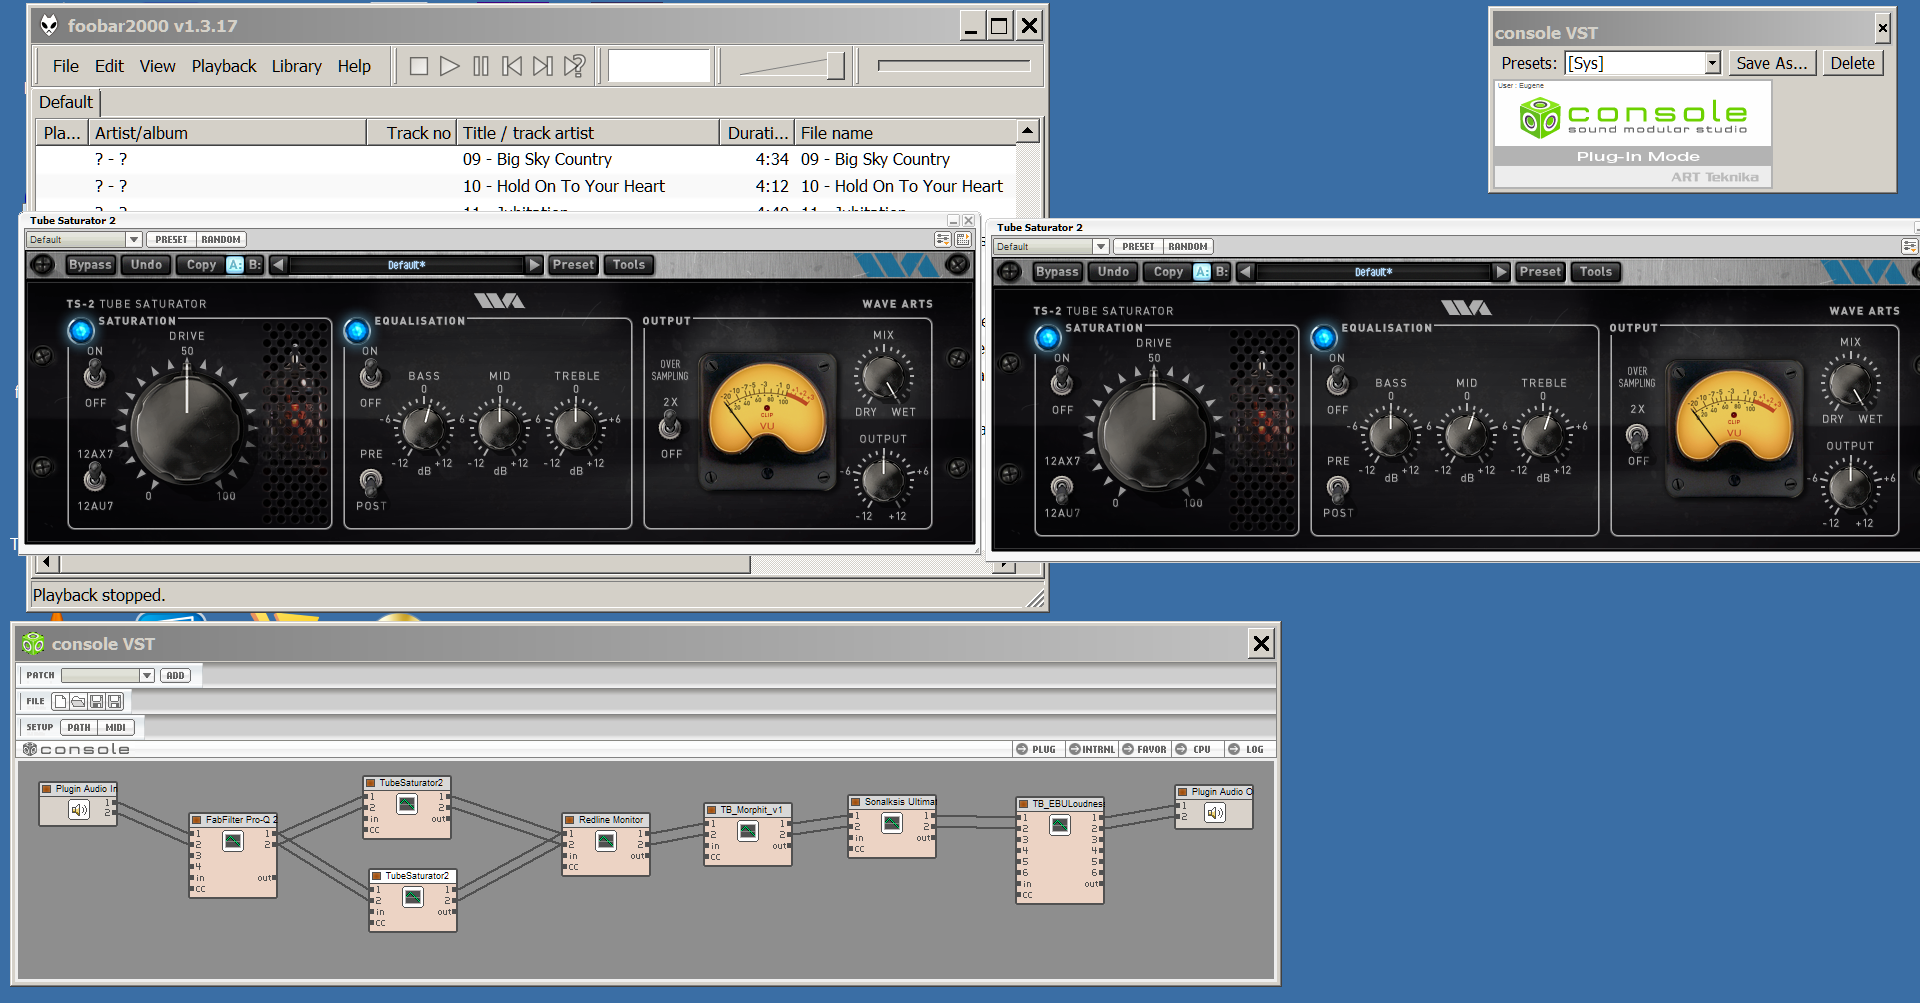Open Redline Monitor node editor
This screenshot has width=1920, height=1003.
click(x=606, y=841)
